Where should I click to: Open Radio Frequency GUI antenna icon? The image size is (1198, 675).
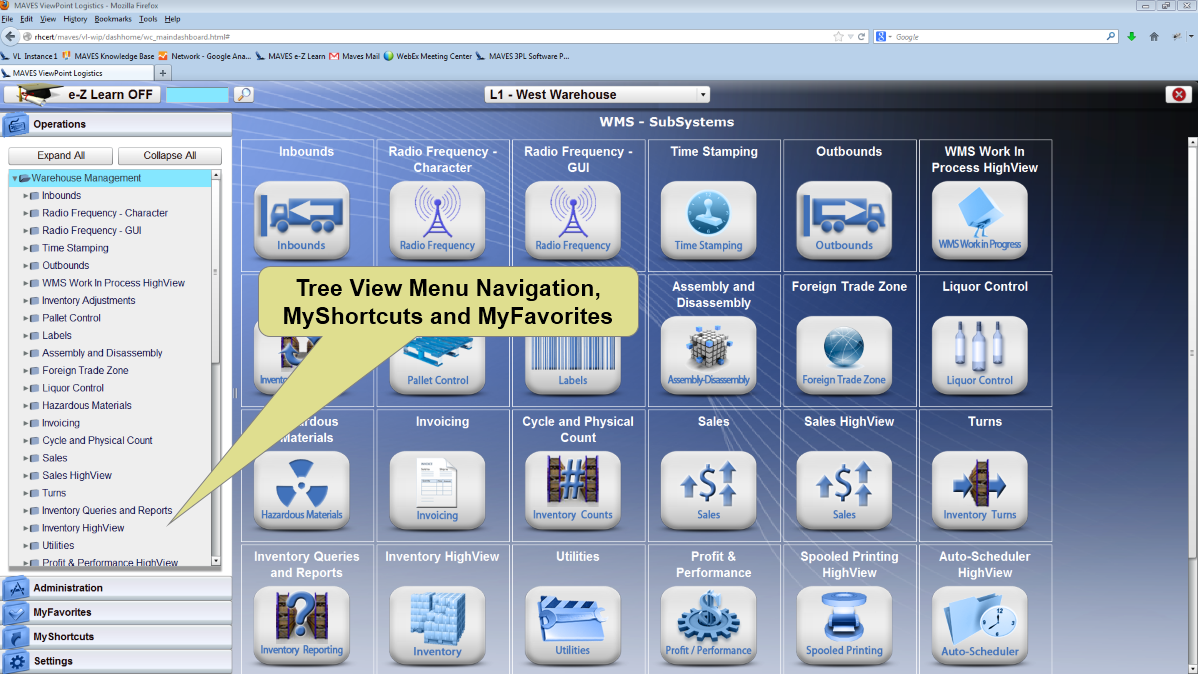[572, 220]
